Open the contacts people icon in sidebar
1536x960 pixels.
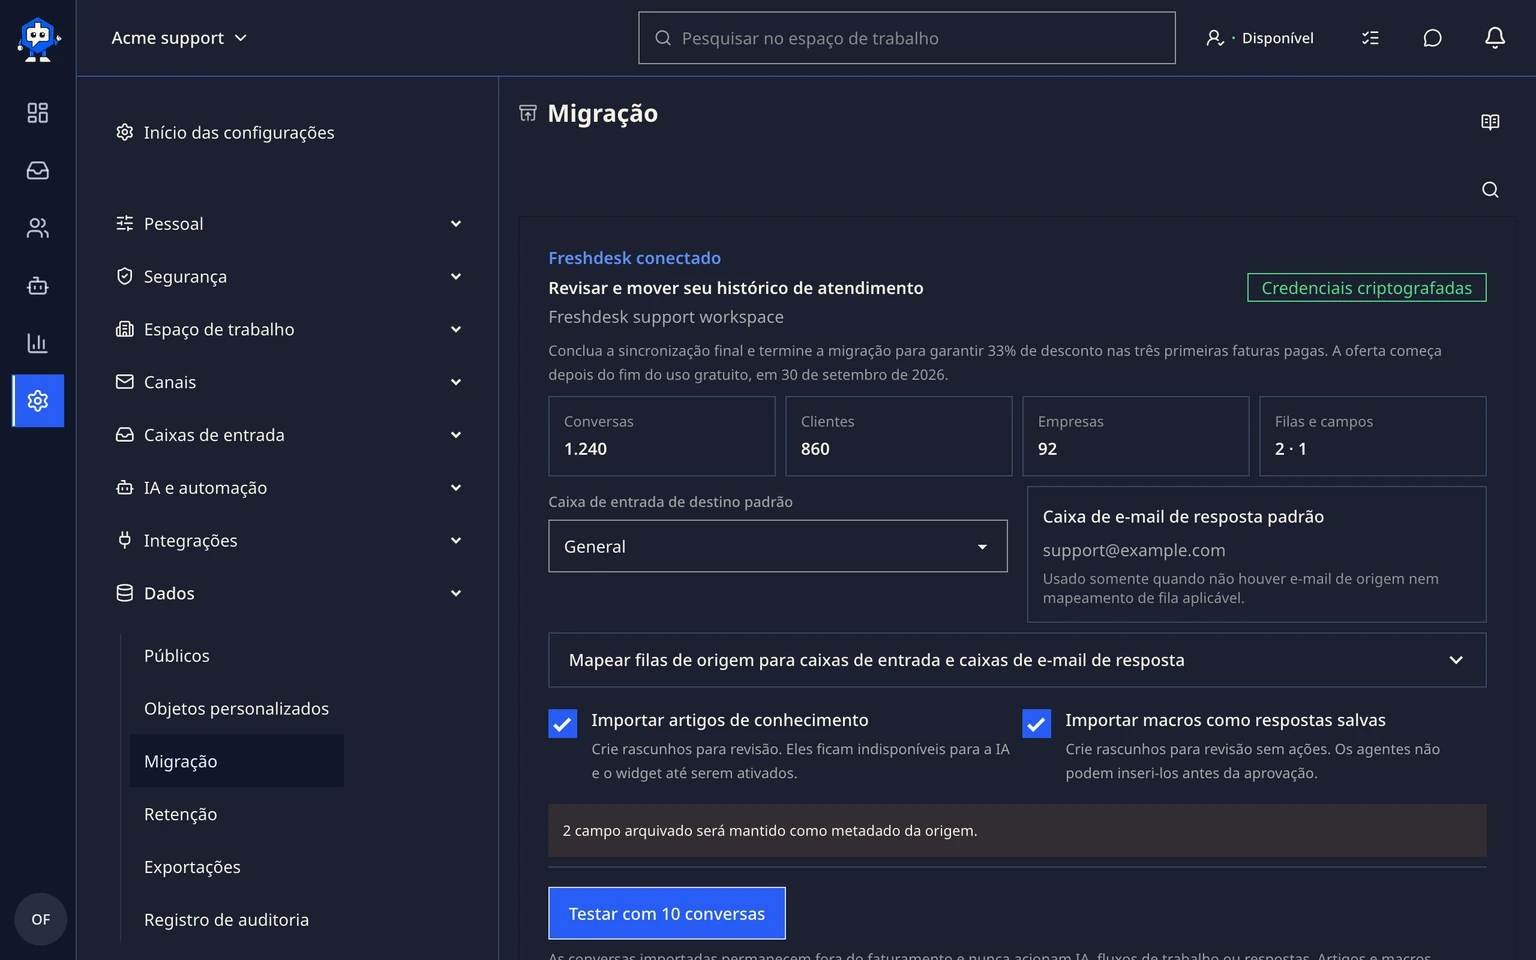(x=38, y=228)
